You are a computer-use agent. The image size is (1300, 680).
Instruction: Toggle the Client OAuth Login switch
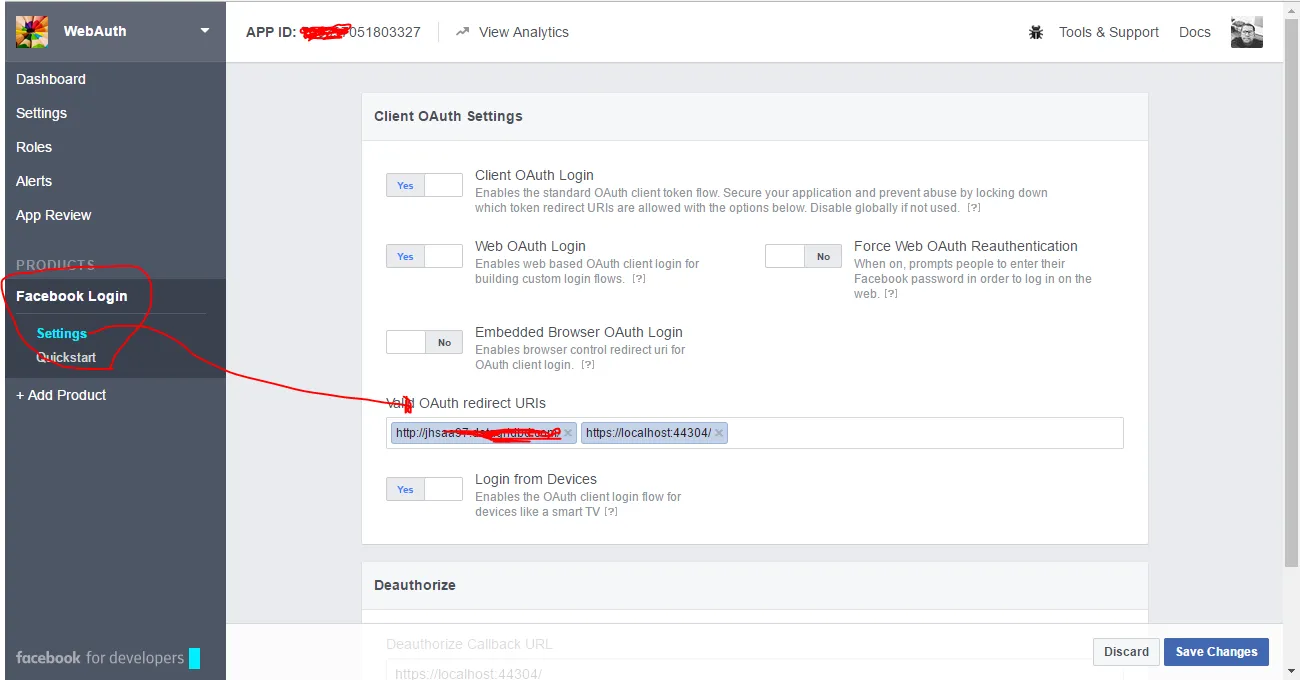point(424,185)
